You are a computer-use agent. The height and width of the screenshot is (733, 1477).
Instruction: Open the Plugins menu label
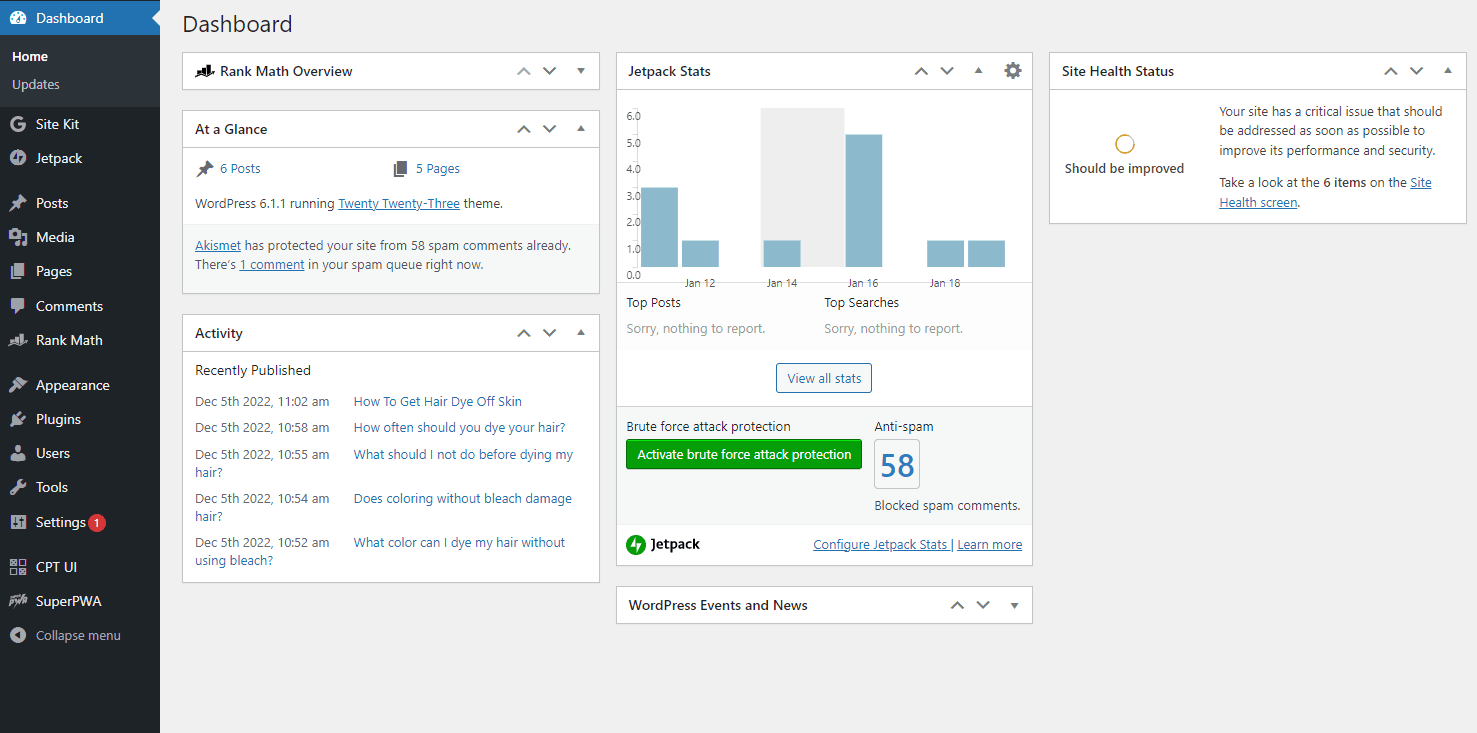point(58,419)
